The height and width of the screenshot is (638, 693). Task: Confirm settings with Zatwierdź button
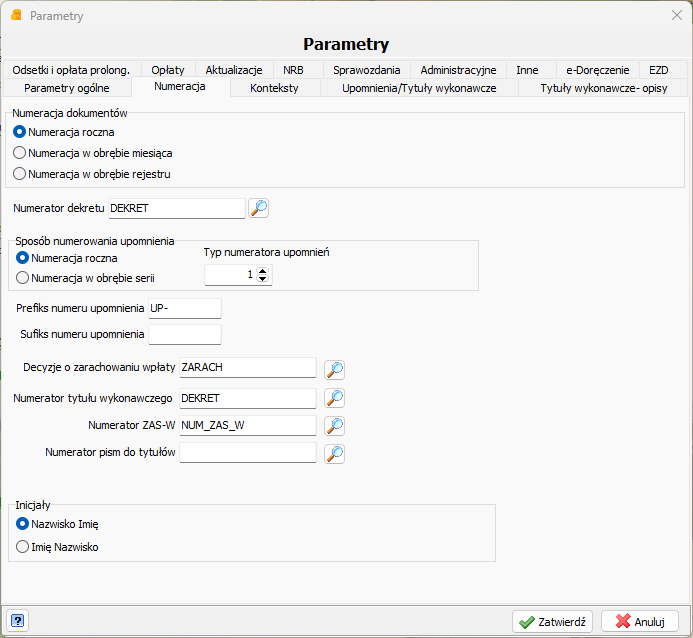(x=552, y=622)
